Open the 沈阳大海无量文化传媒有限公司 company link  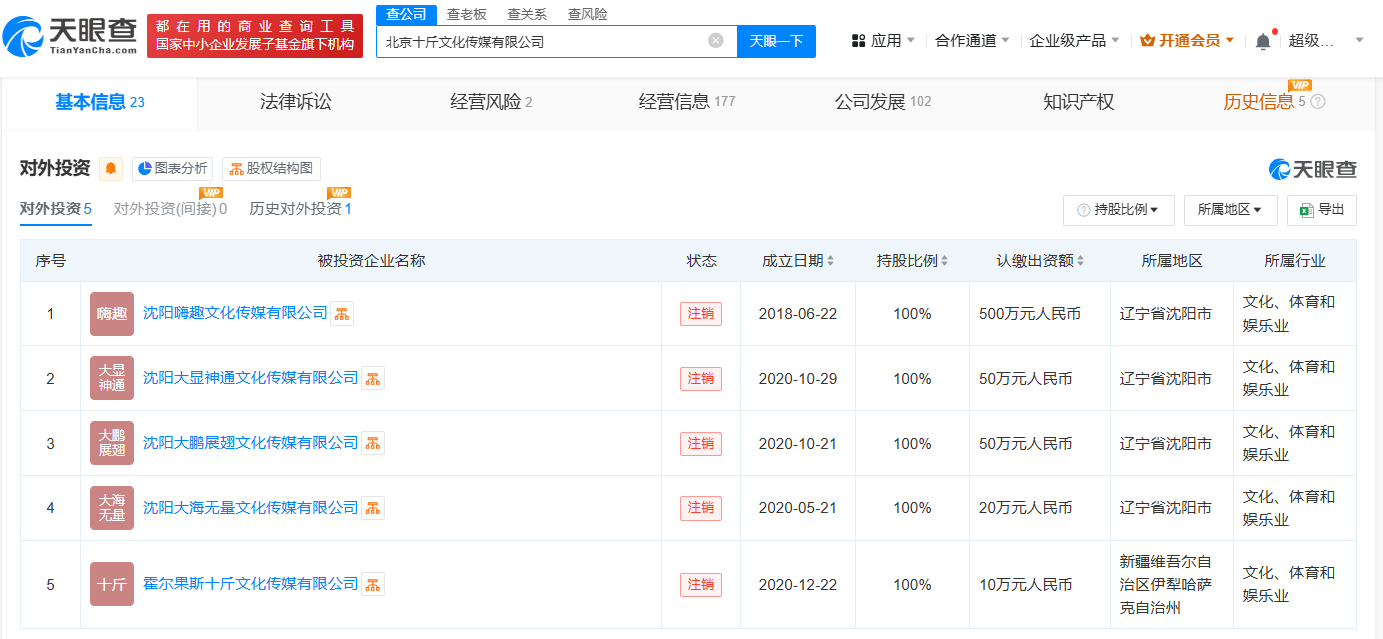(x=250, y=508)
